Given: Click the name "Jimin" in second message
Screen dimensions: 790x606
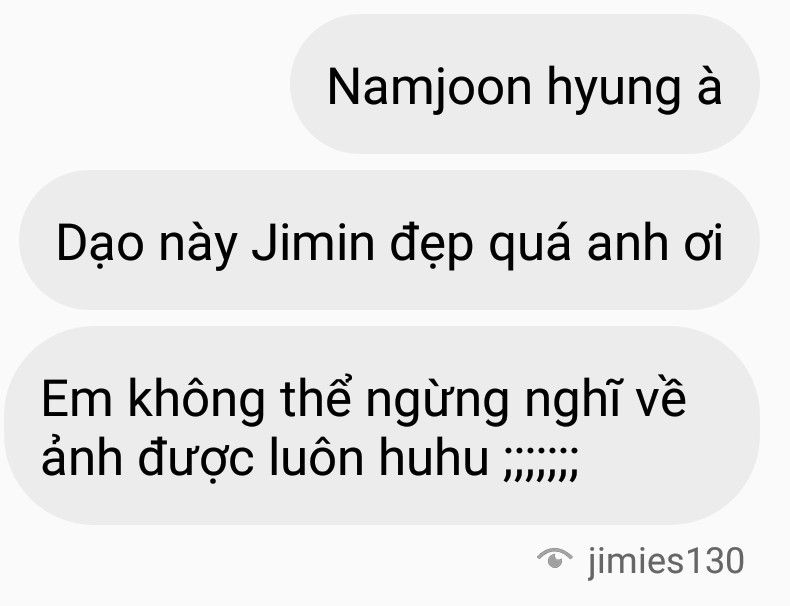Looking at the screenshot, I should (x=313, y=243).
